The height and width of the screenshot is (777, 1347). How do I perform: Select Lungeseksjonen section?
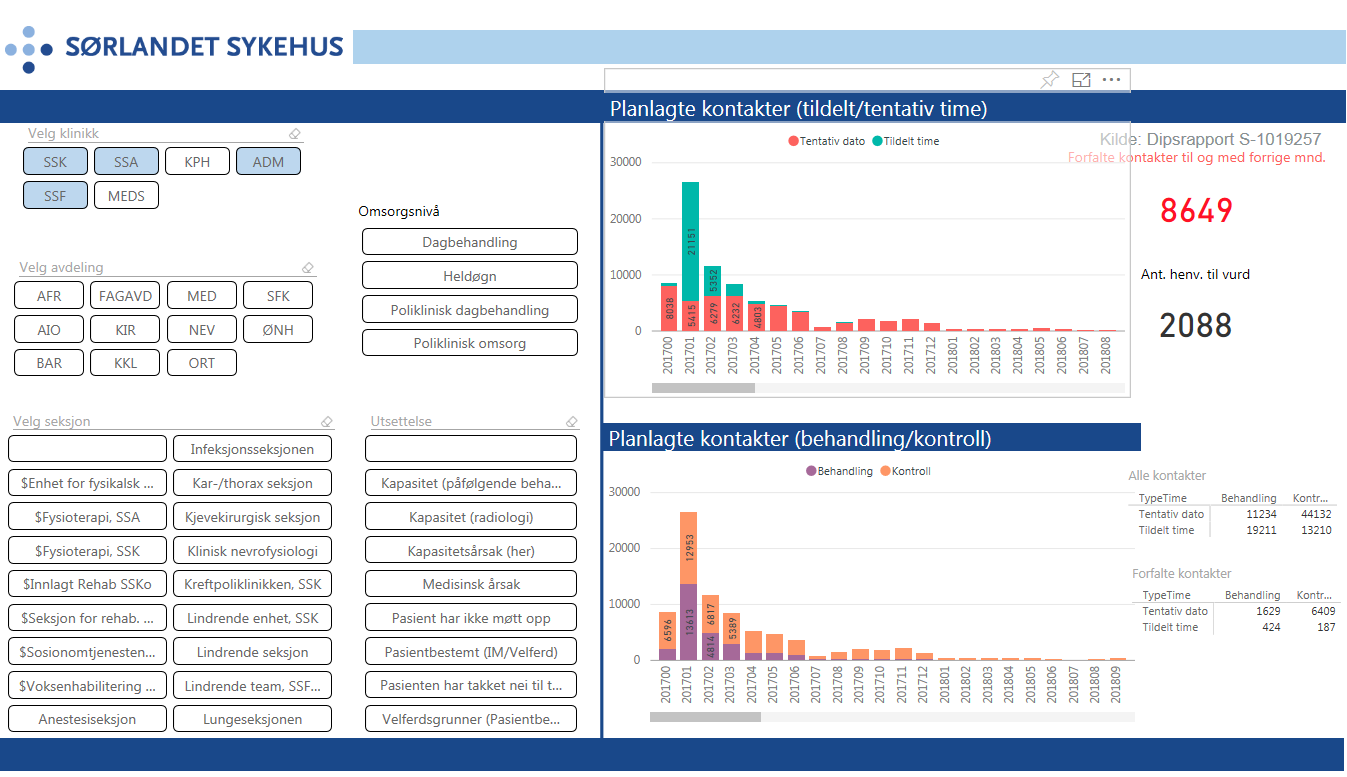click(x=253, y=719)
